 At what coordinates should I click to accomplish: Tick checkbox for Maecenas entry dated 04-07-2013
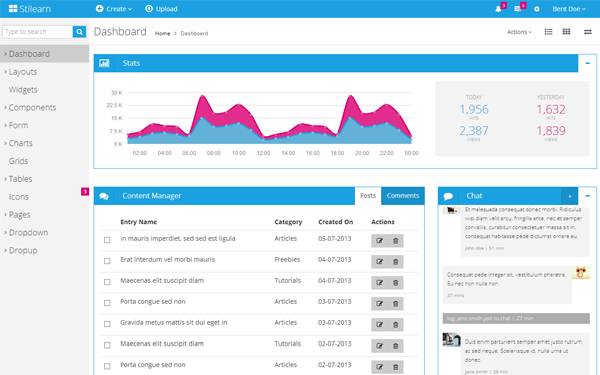coord(107,282)
